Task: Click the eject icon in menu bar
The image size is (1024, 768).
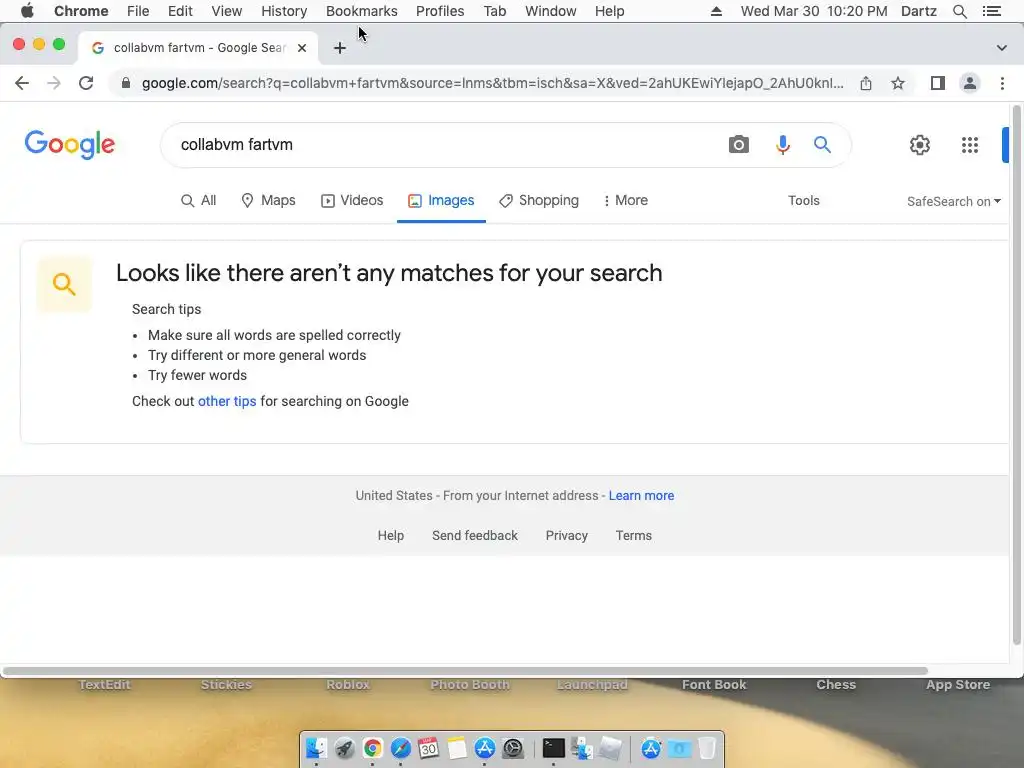Action: tap(716, 11)
